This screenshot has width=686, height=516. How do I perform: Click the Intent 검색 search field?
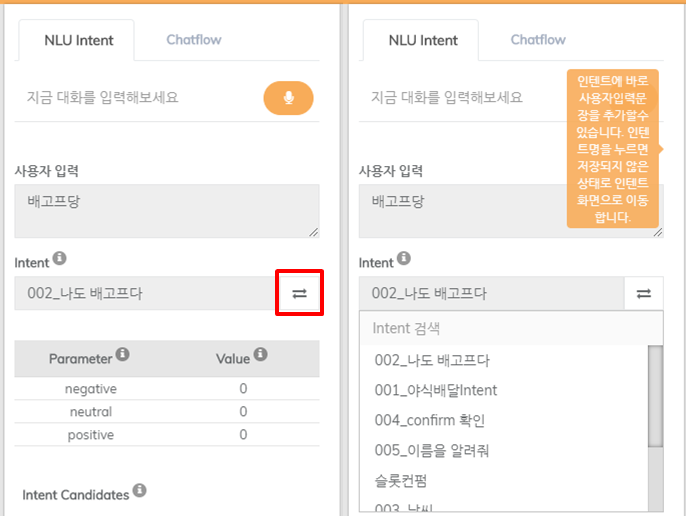coord(511,328)
